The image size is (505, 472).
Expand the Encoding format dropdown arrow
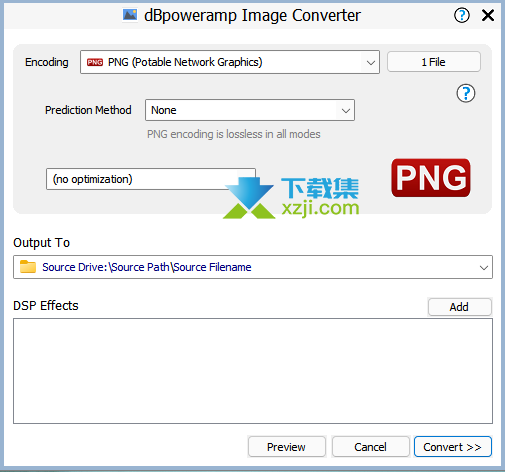coord(371,62)
